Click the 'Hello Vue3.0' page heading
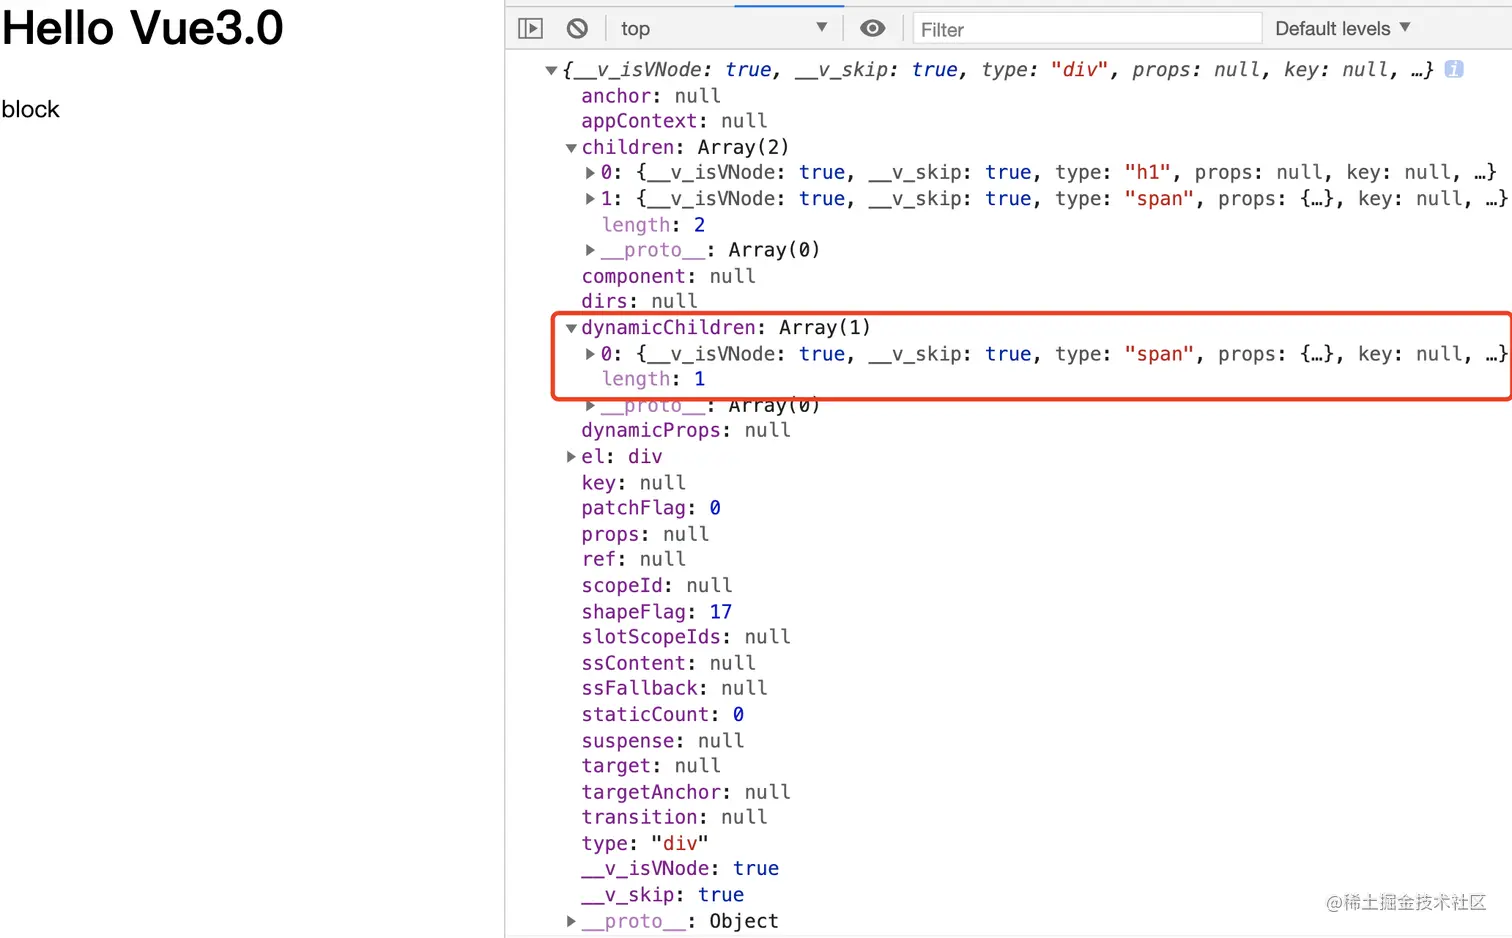The width and height of the screenshot is (1512, 938). (x=143, y=27)
